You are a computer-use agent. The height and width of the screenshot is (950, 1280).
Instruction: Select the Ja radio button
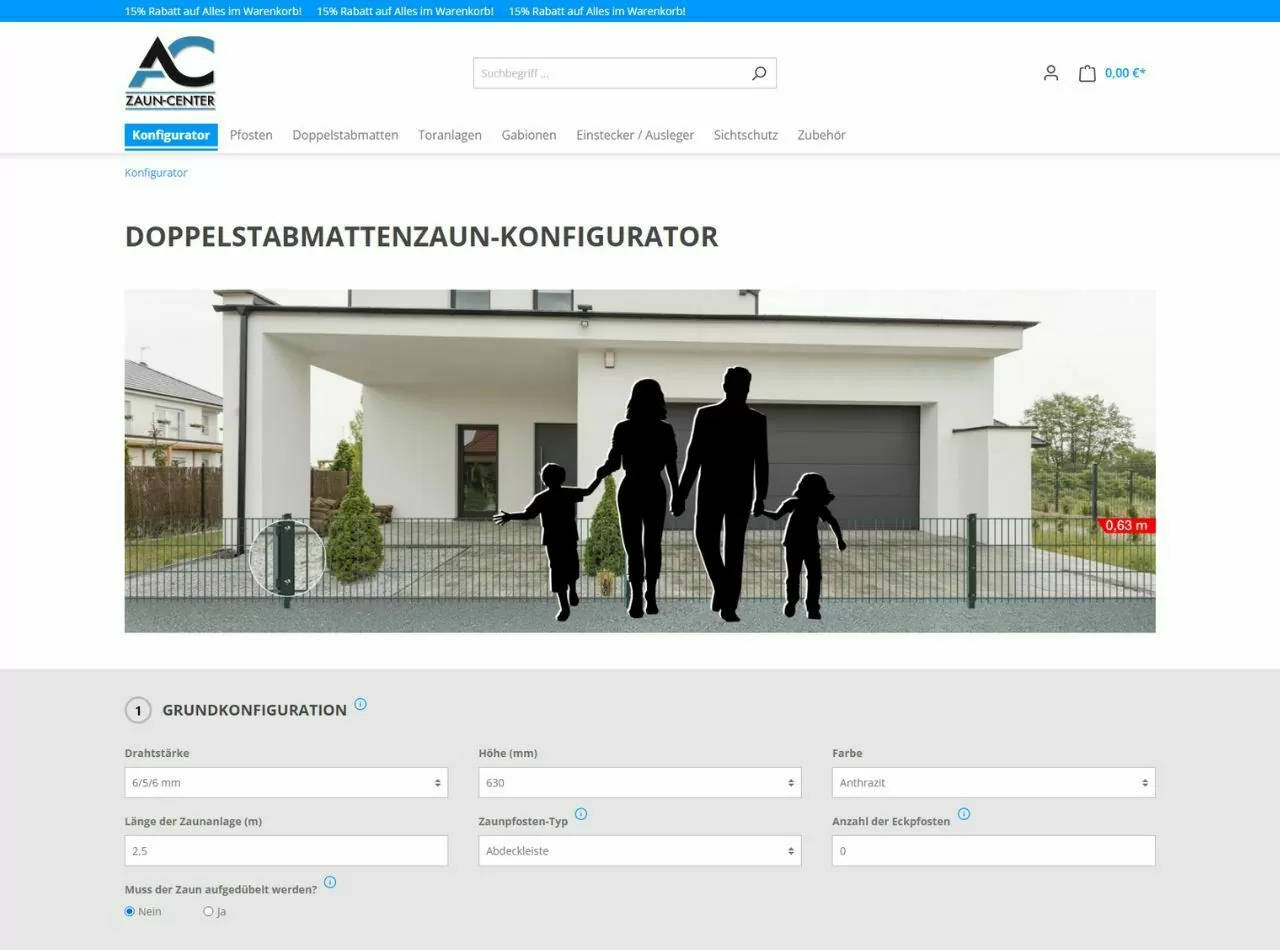coord(208,911)
